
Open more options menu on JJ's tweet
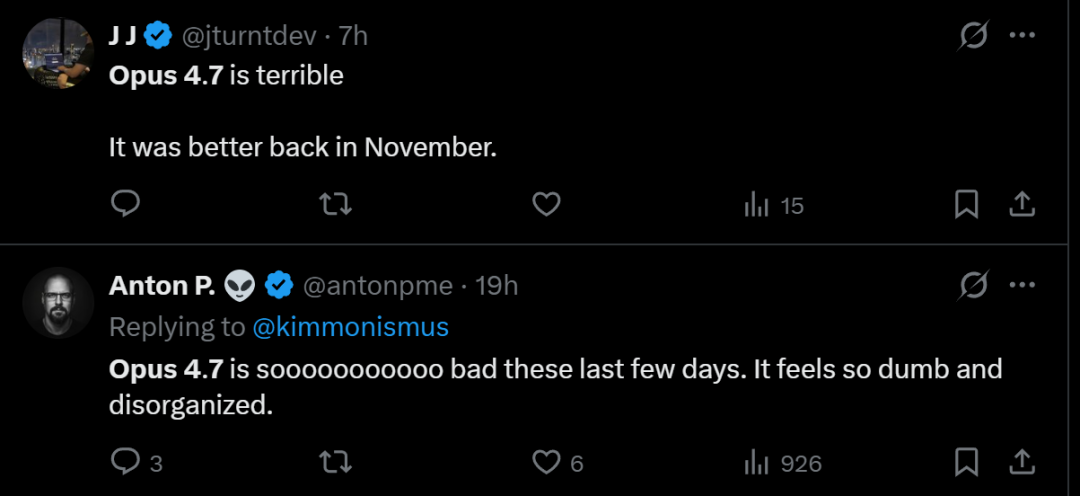[1021, 36]
